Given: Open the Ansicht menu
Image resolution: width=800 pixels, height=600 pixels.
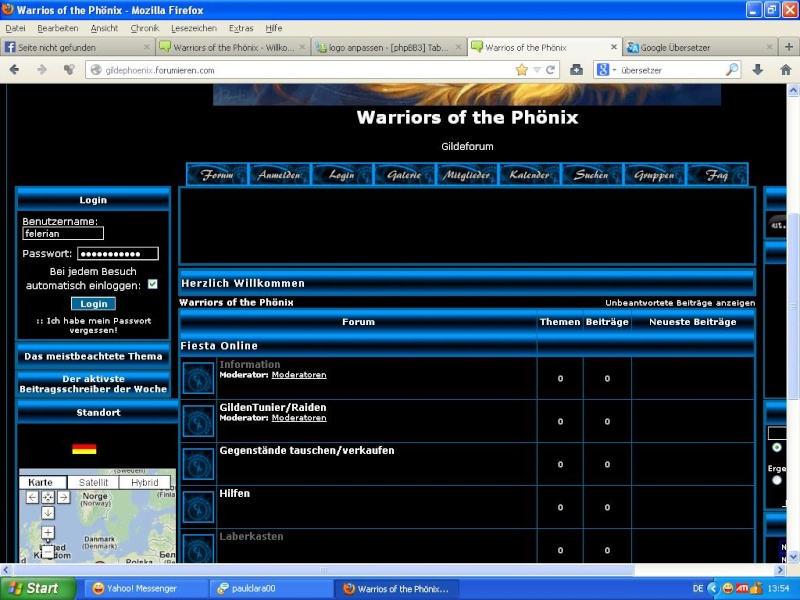Looking at the screenshot, I should (104, 28).
